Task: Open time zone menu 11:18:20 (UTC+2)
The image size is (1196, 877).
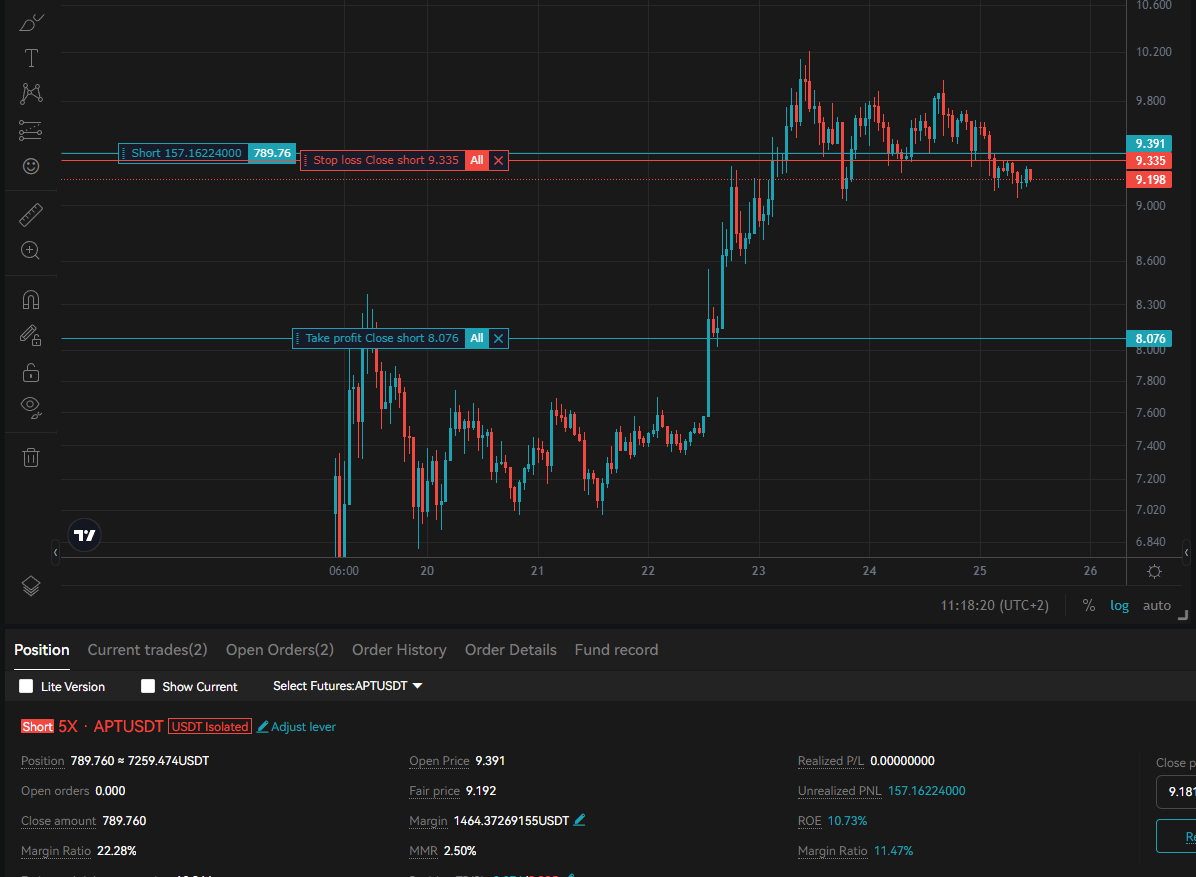Action: [x=994, y=606]
